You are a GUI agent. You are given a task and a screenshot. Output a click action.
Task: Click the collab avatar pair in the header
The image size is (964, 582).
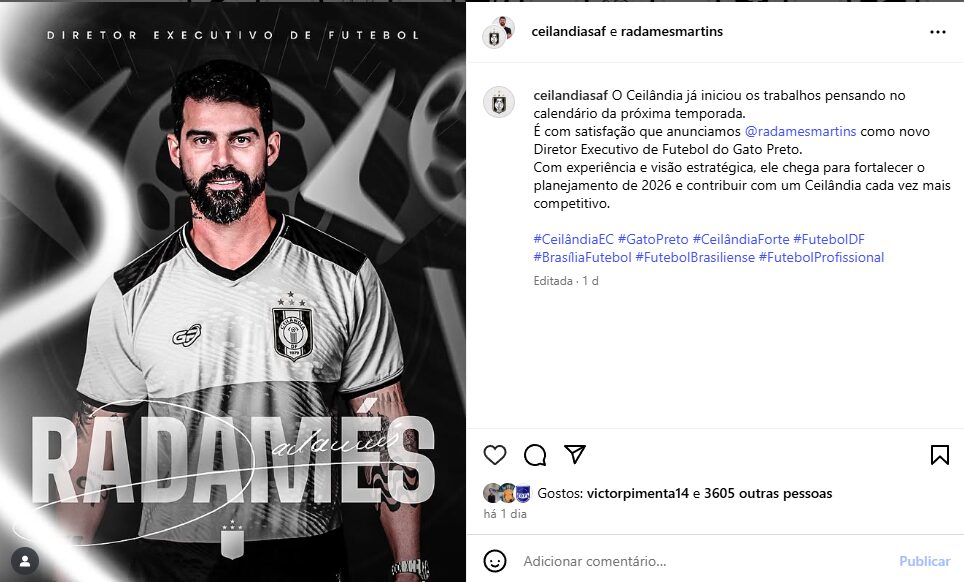(499, 33)
